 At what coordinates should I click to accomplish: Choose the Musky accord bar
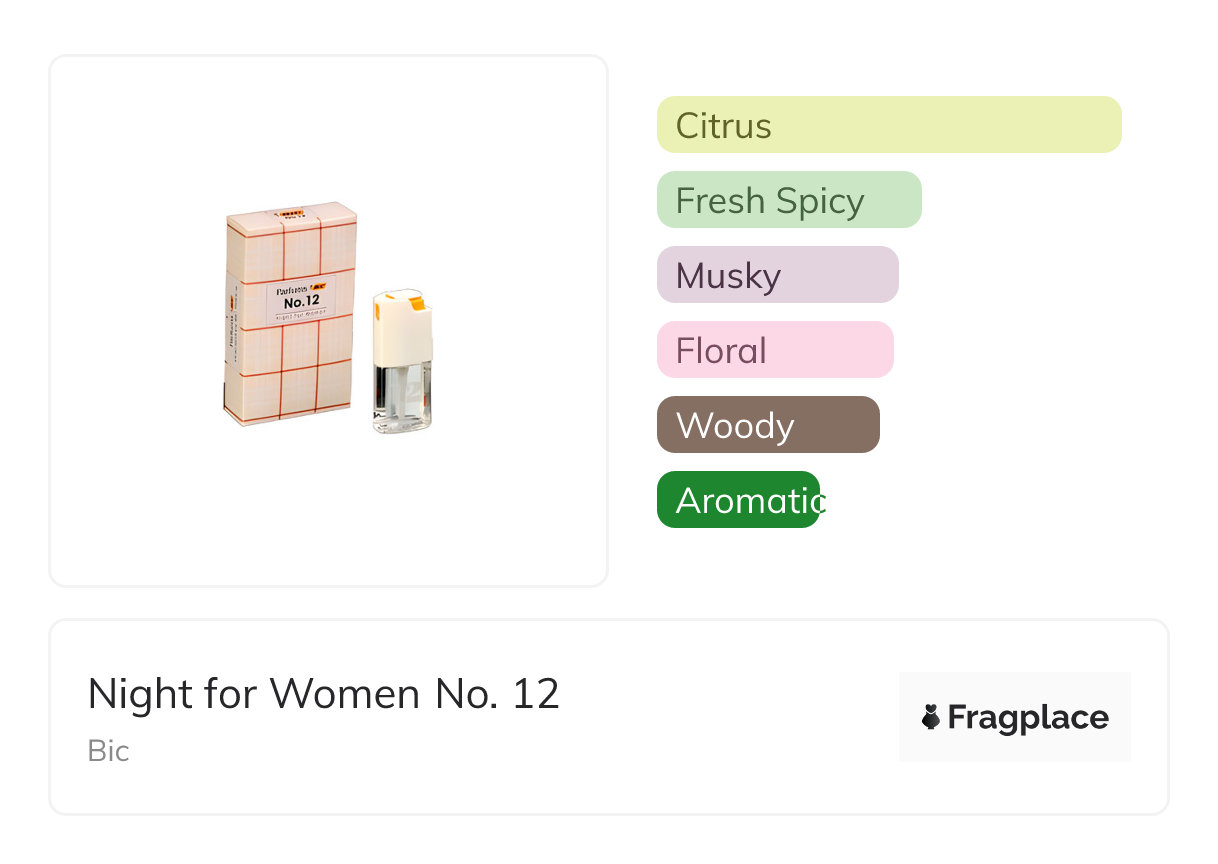(777, 275)
